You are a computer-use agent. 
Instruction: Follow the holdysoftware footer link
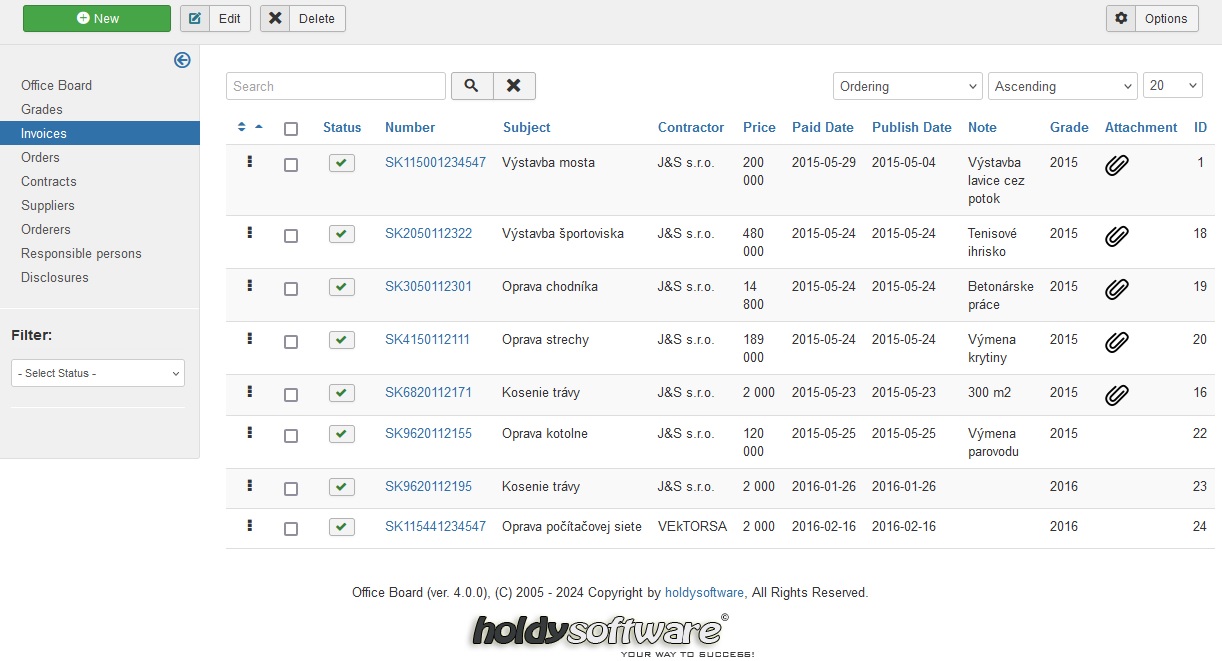[x=705, y=592]
